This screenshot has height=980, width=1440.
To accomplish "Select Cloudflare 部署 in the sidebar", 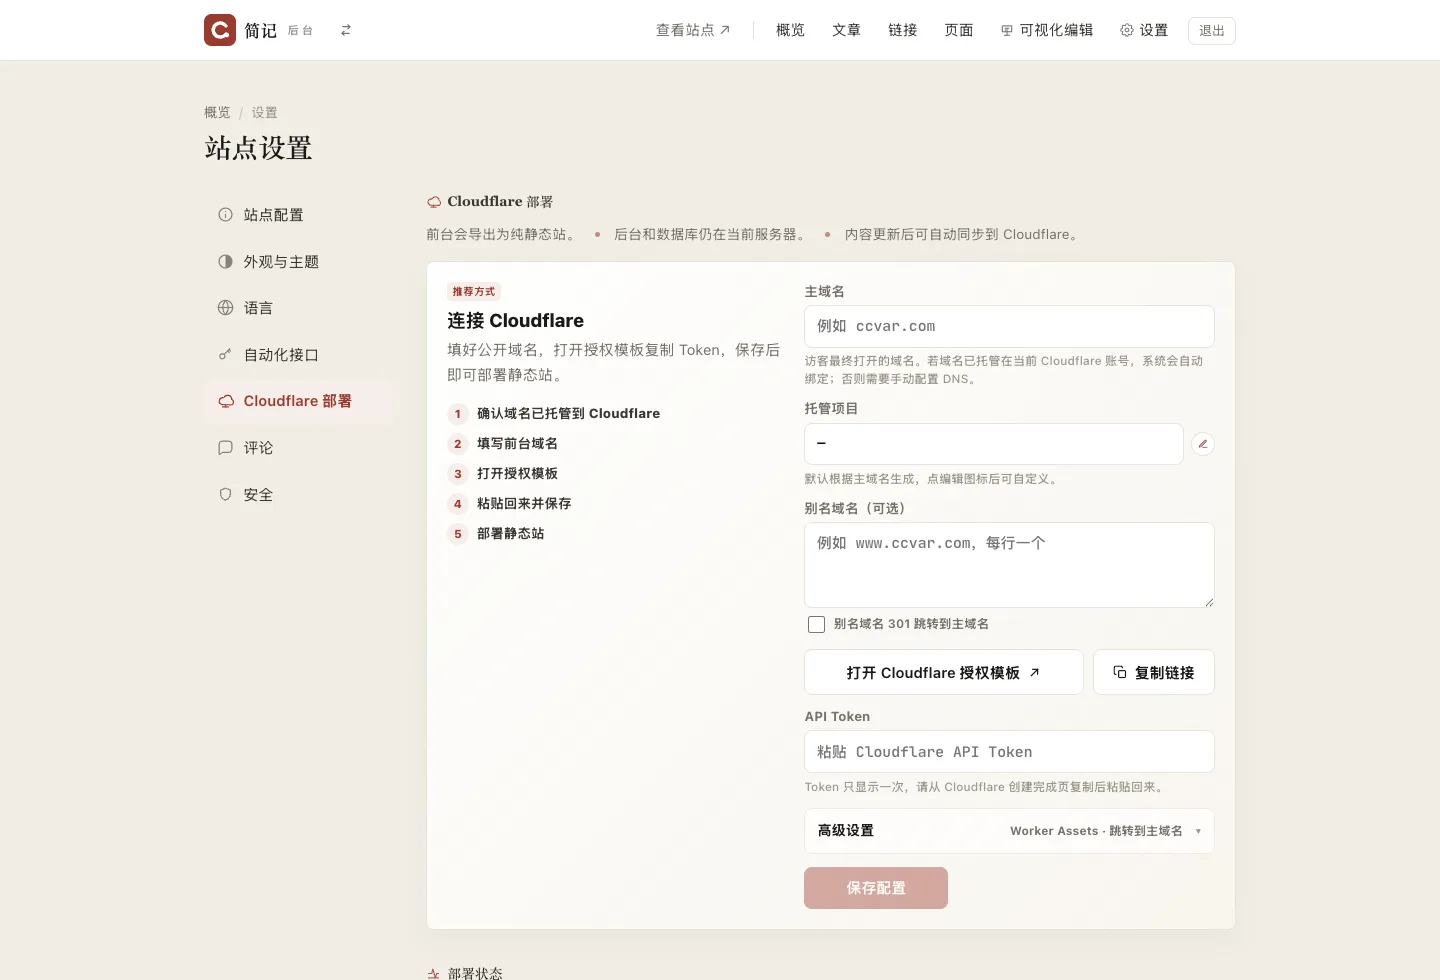I will [x=300, y=401].
